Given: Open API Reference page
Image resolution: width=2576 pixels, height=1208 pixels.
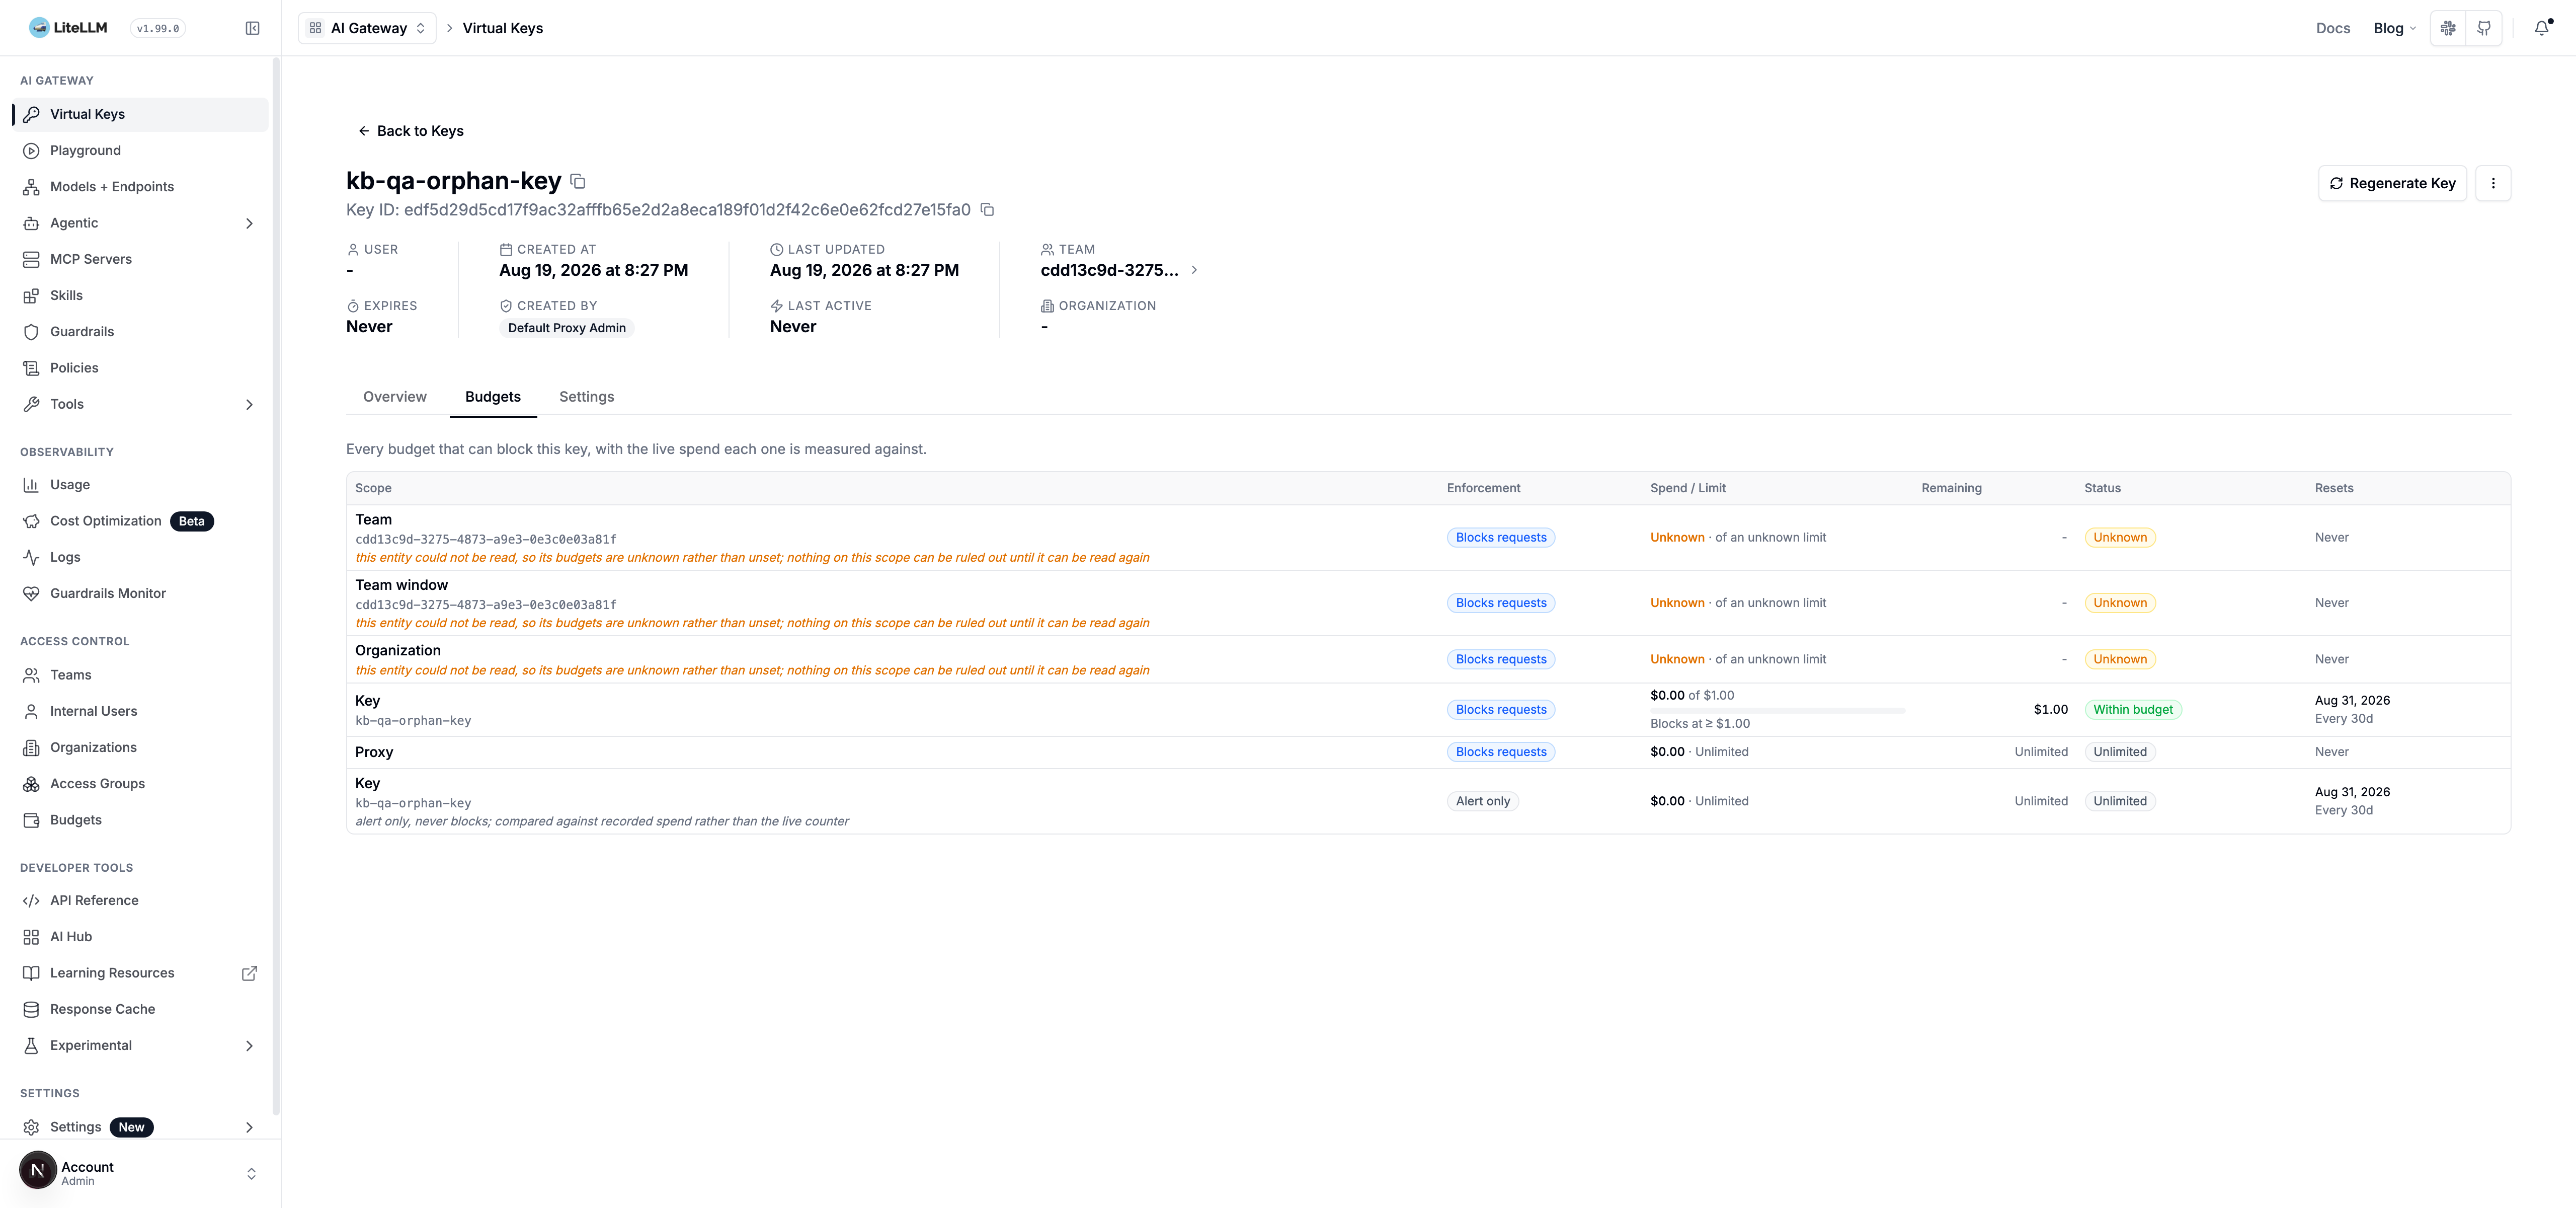Looking at the screenshot, I should click(140, 900).
